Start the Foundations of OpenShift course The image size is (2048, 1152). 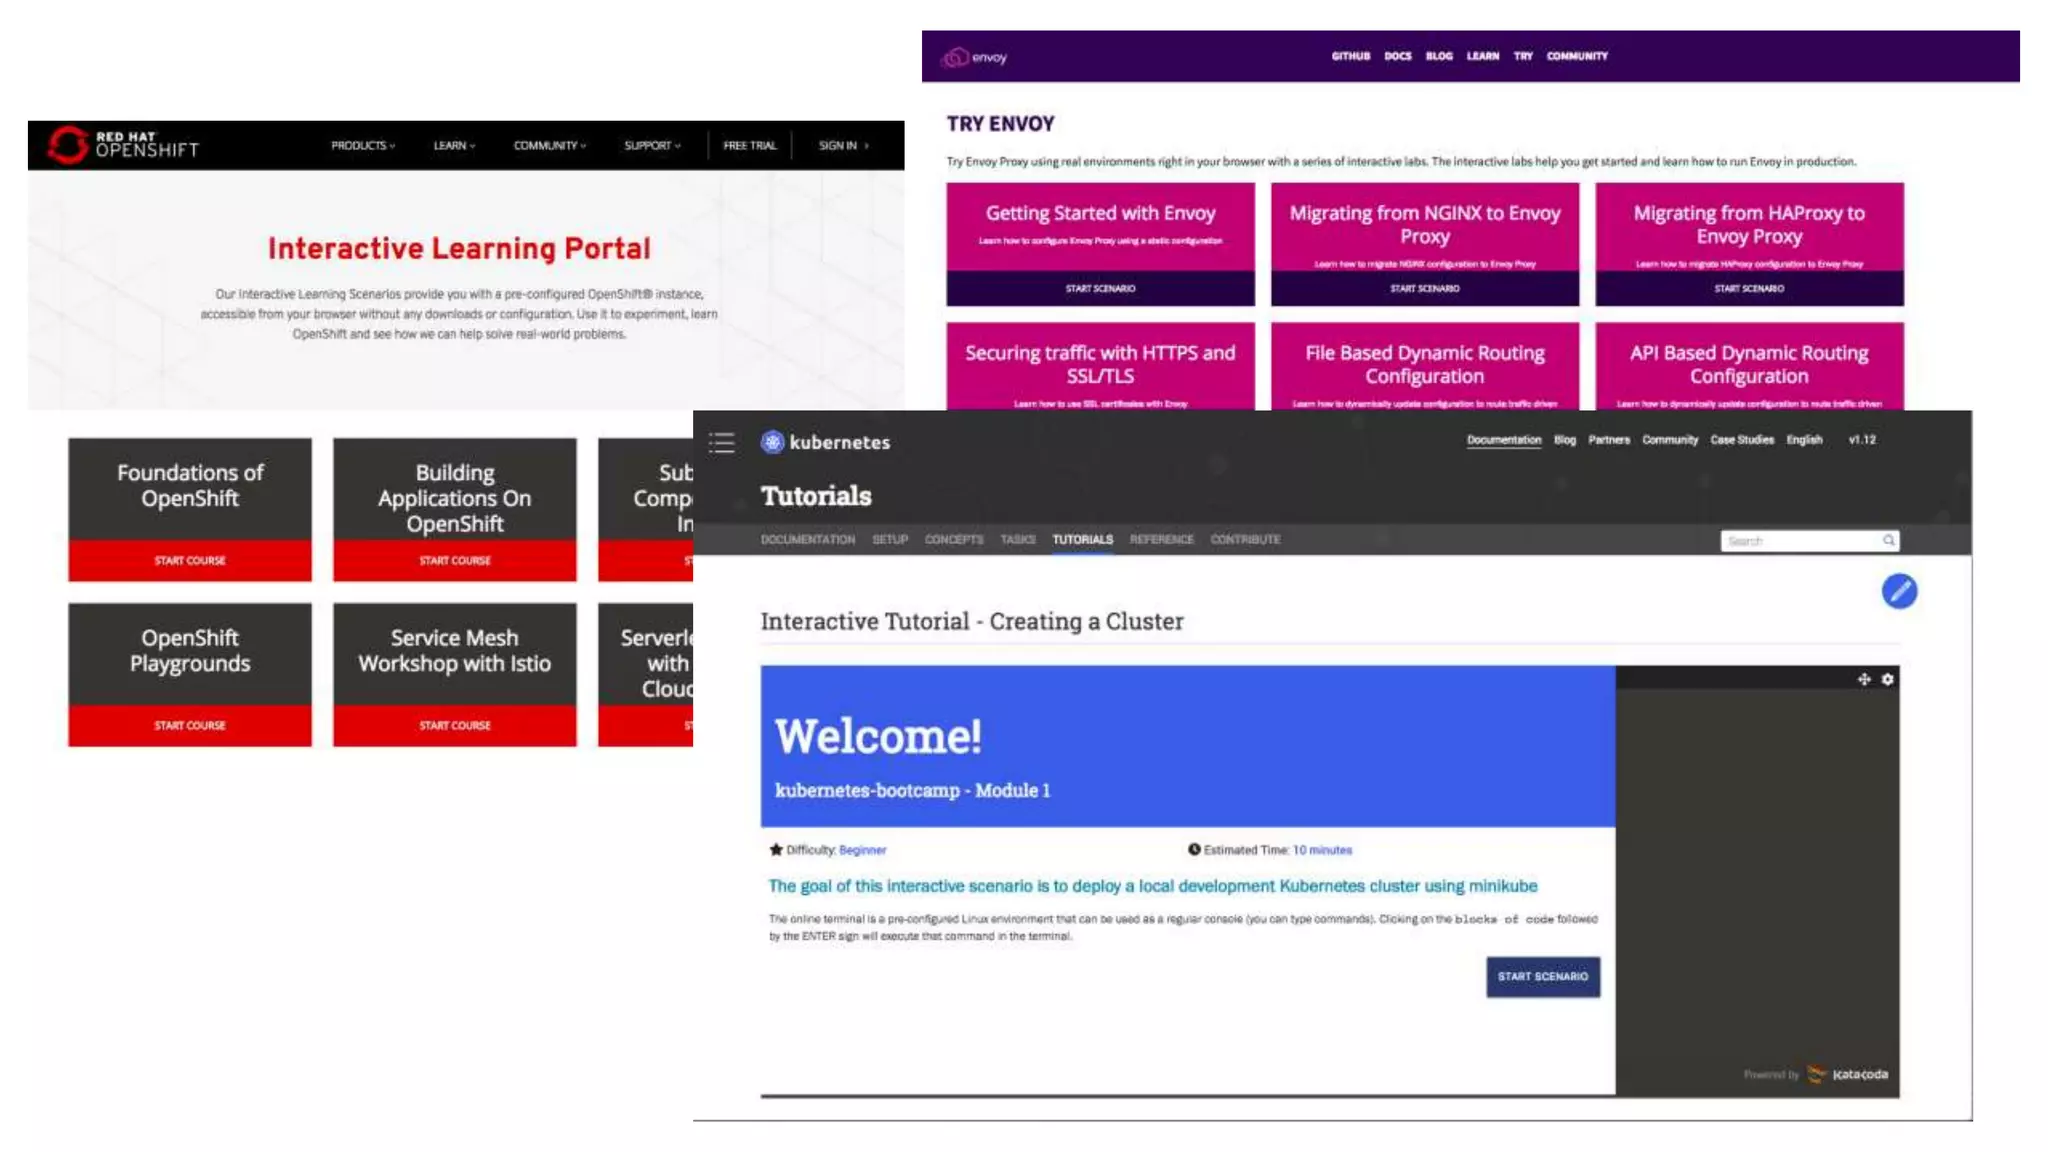pos(190,560)
